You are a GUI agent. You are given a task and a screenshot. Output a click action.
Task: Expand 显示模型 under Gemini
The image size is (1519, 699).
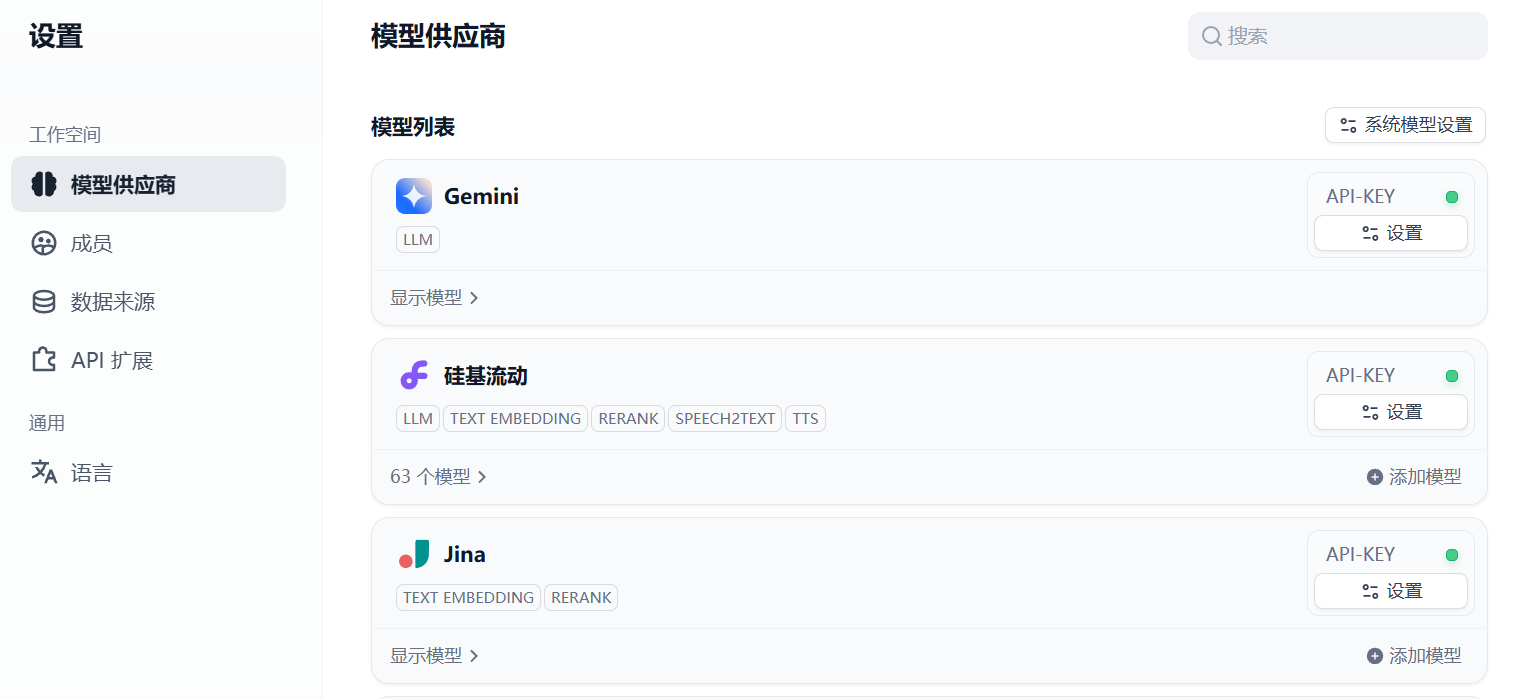pos(435,298)
